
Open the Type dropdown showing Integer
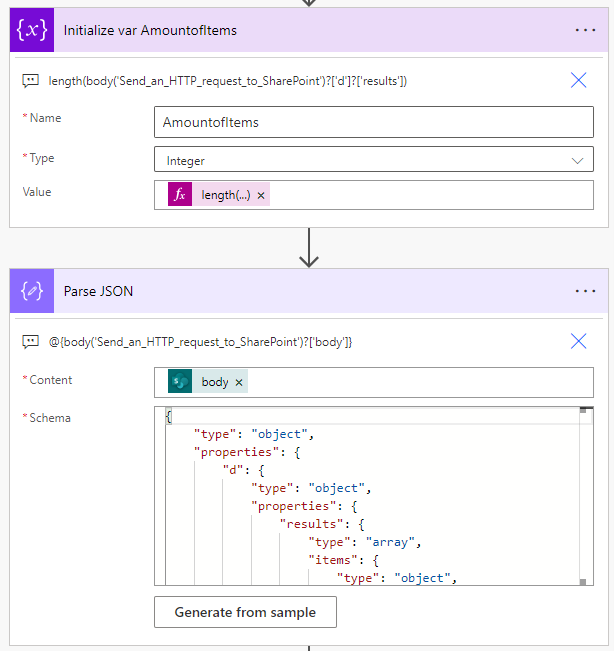click(374, 159)
